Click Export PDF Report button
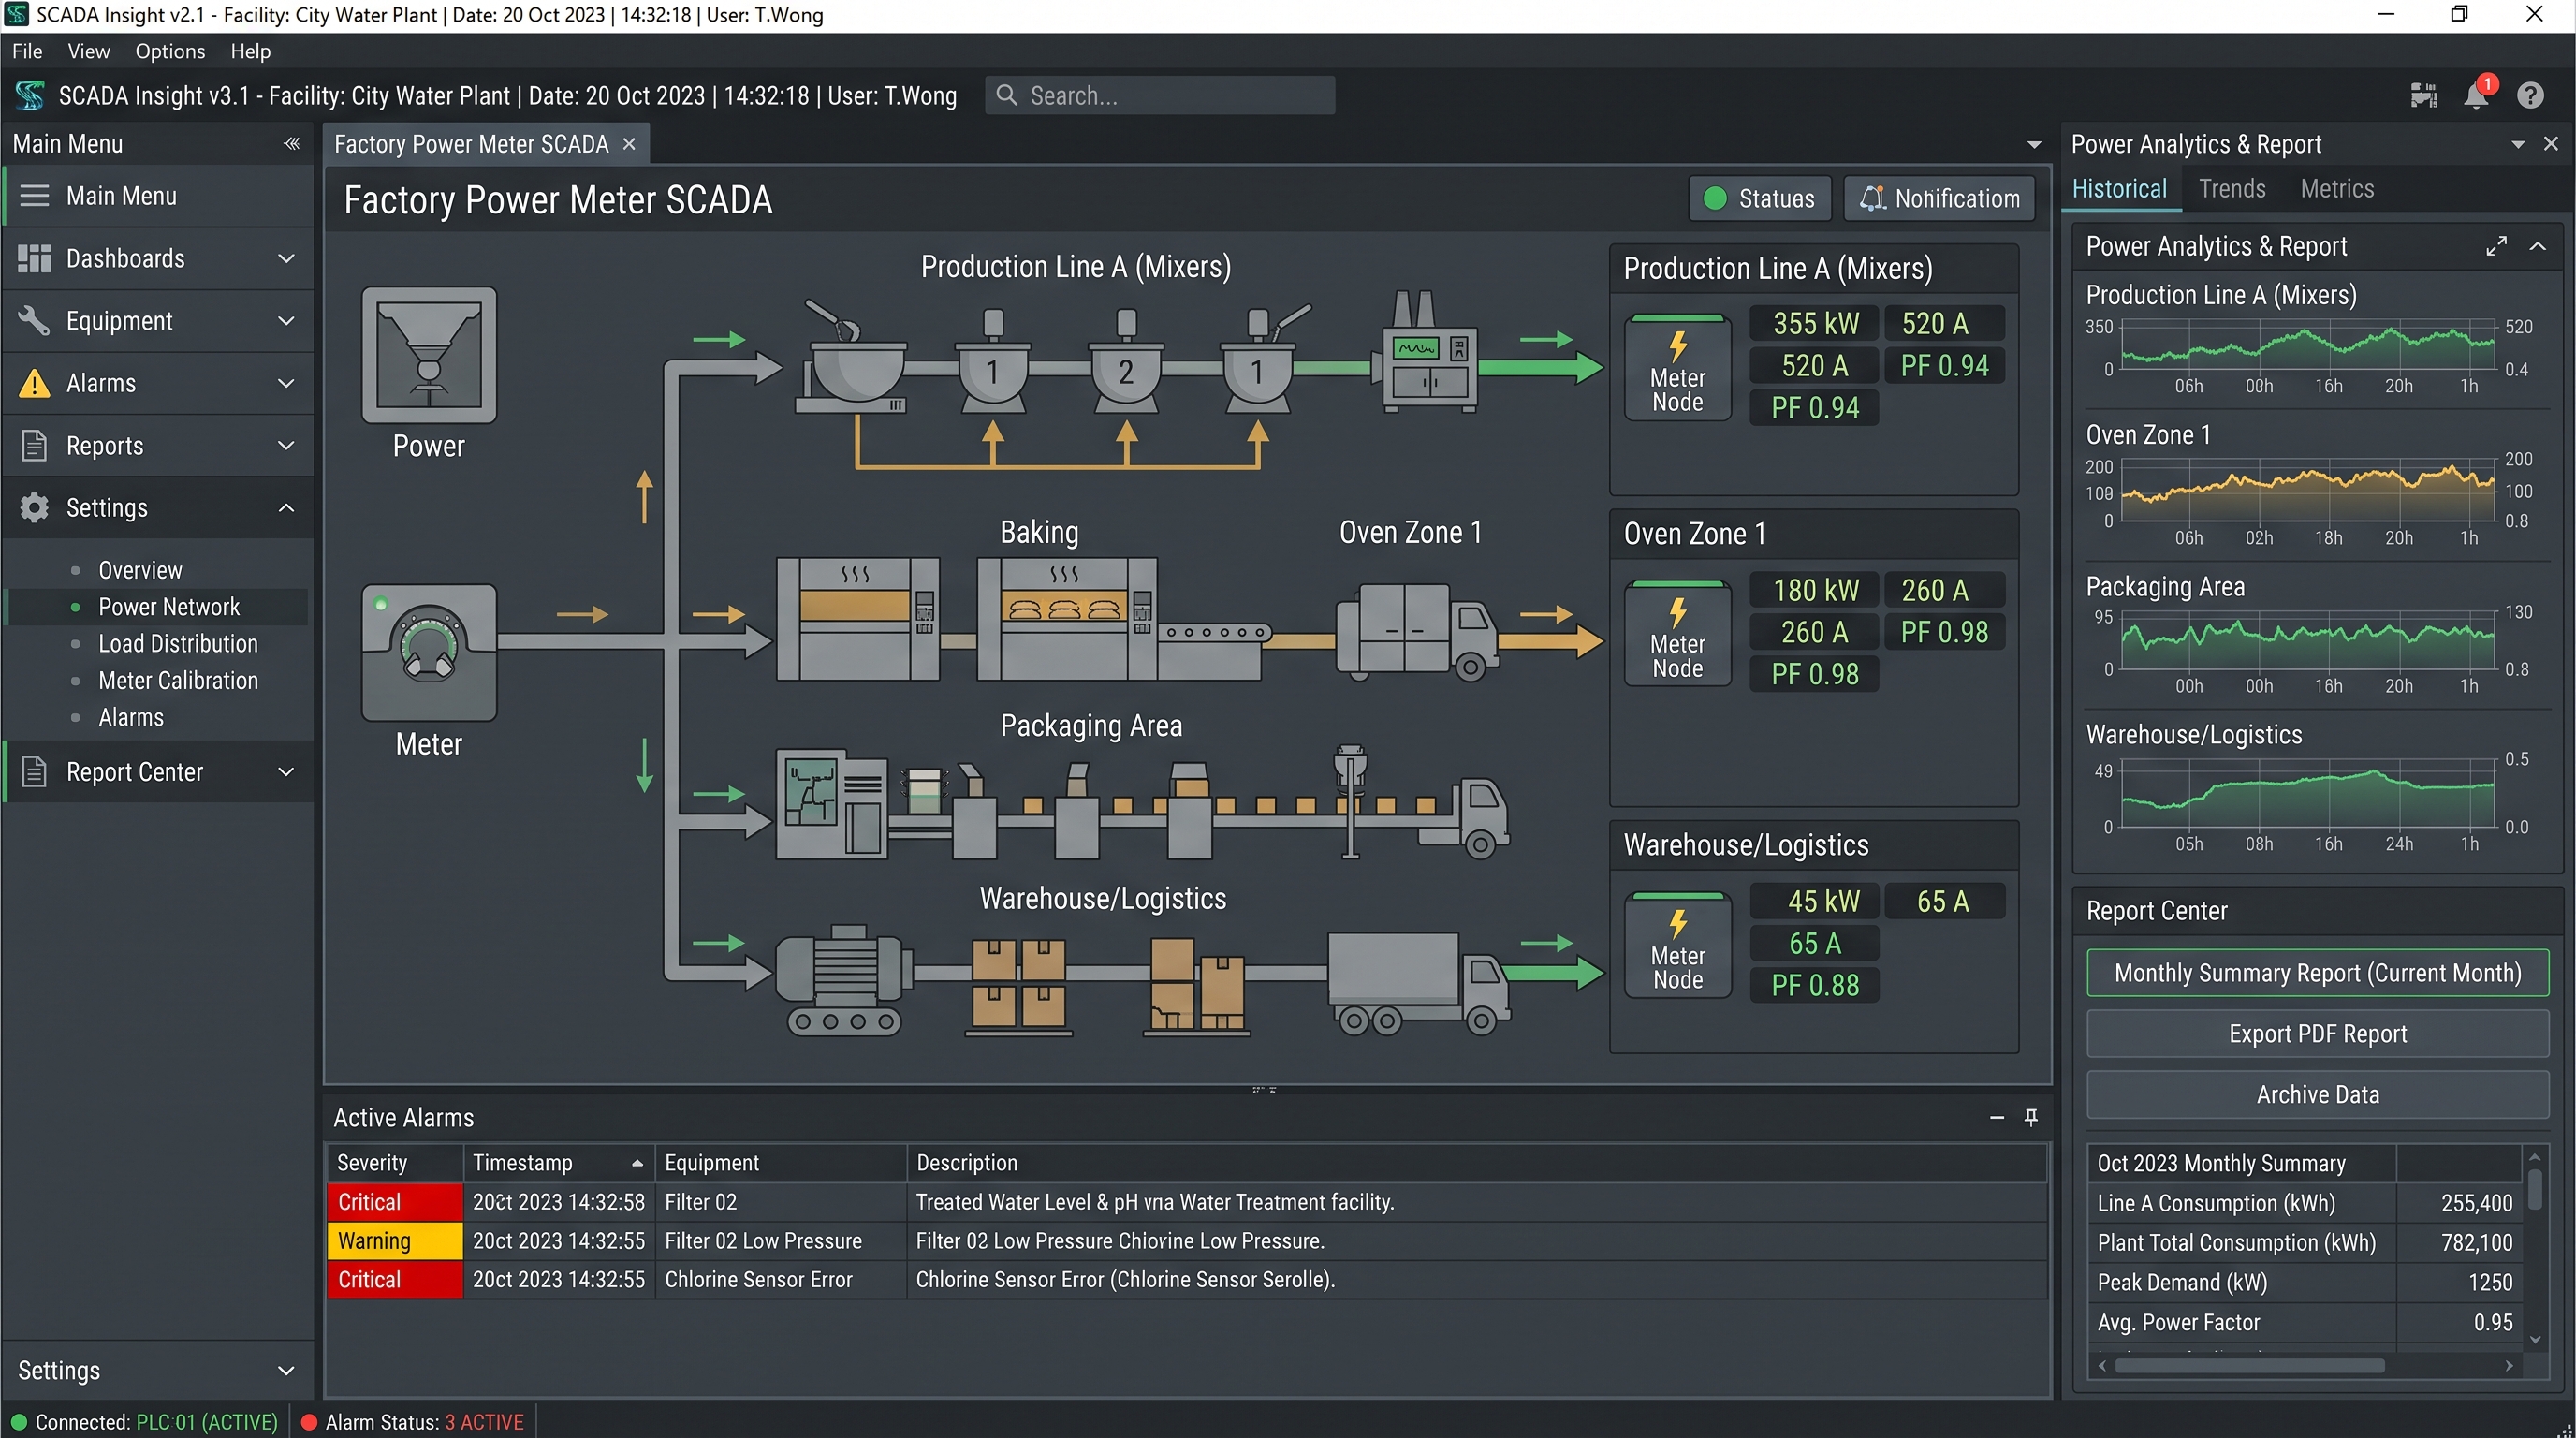The width and height of the screenshot is (2576, 1438). pyautogui.click(x=2317, y=1033)
